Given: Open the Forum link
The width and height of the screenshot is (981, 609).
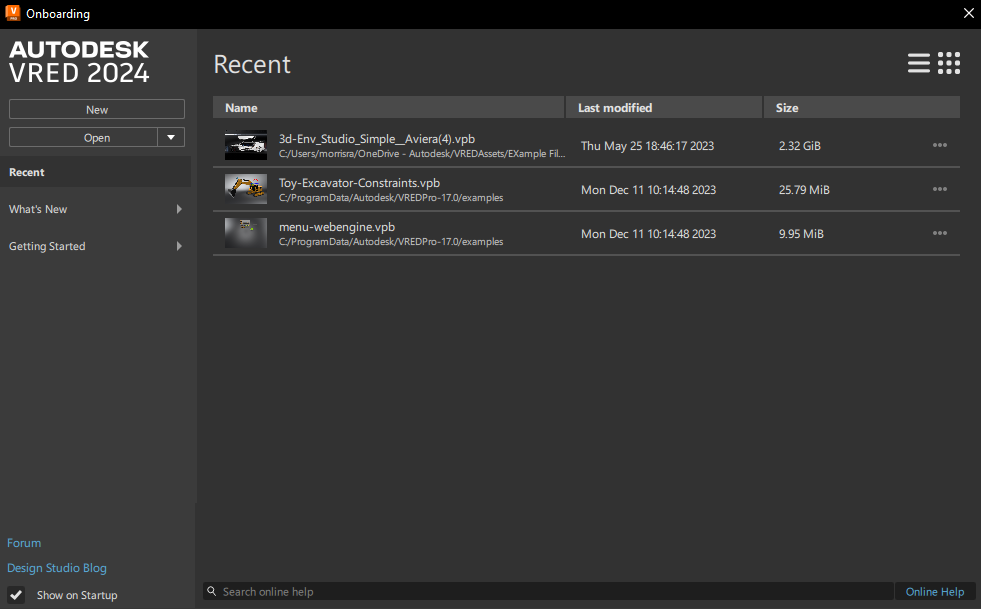Looking at the screenshot, I should 24,543.
